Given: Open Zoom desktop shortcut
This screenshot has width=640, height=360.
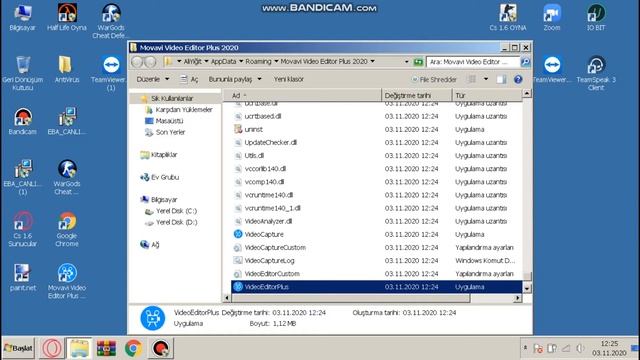Looking at the screenshot, I should [552, 18].
